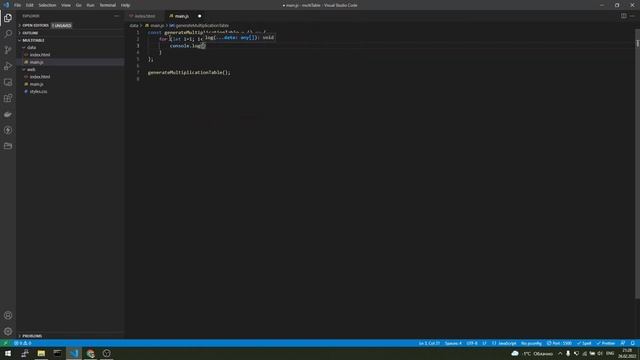Click the data breadcrumb segment
Image resolution: width=640 pixels, height=360 pixels.
pos(134,26)
